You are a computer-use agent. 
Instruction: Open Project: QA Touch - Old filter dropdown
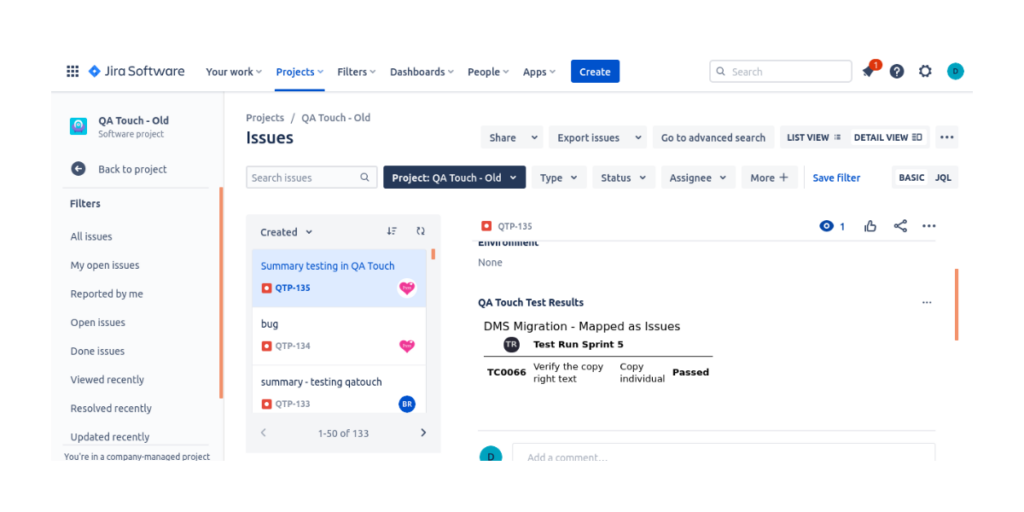coord(455,177)
